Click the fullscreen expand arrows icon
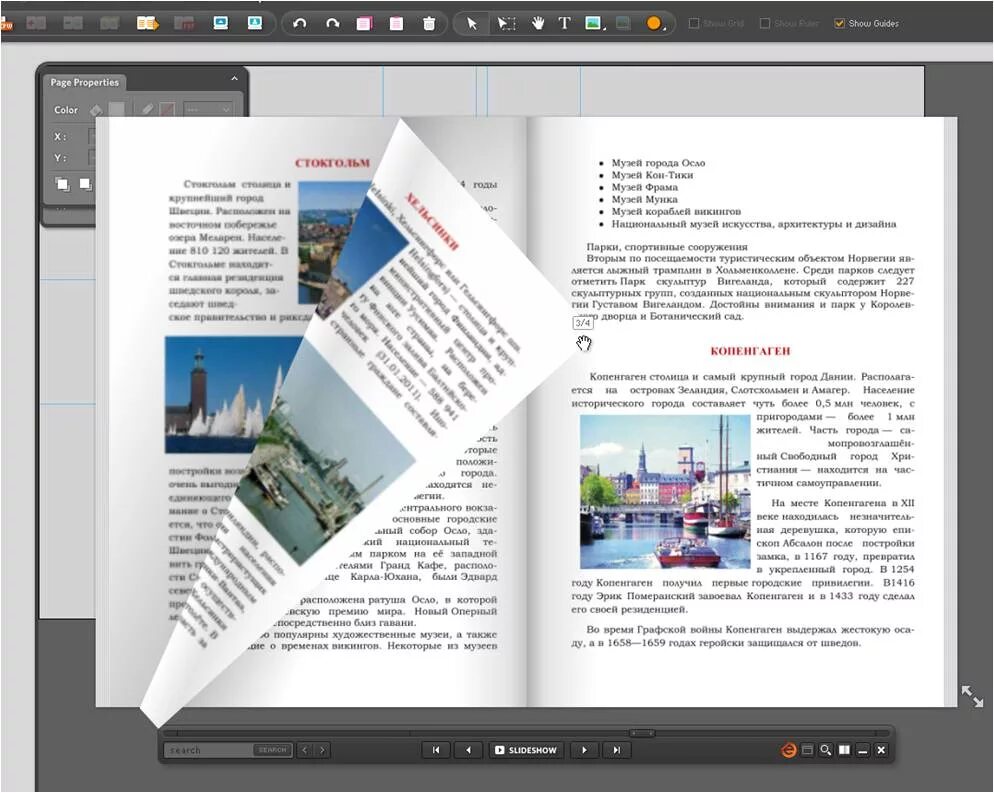Viewport: 994px width, 793px height. pos(972,696)
